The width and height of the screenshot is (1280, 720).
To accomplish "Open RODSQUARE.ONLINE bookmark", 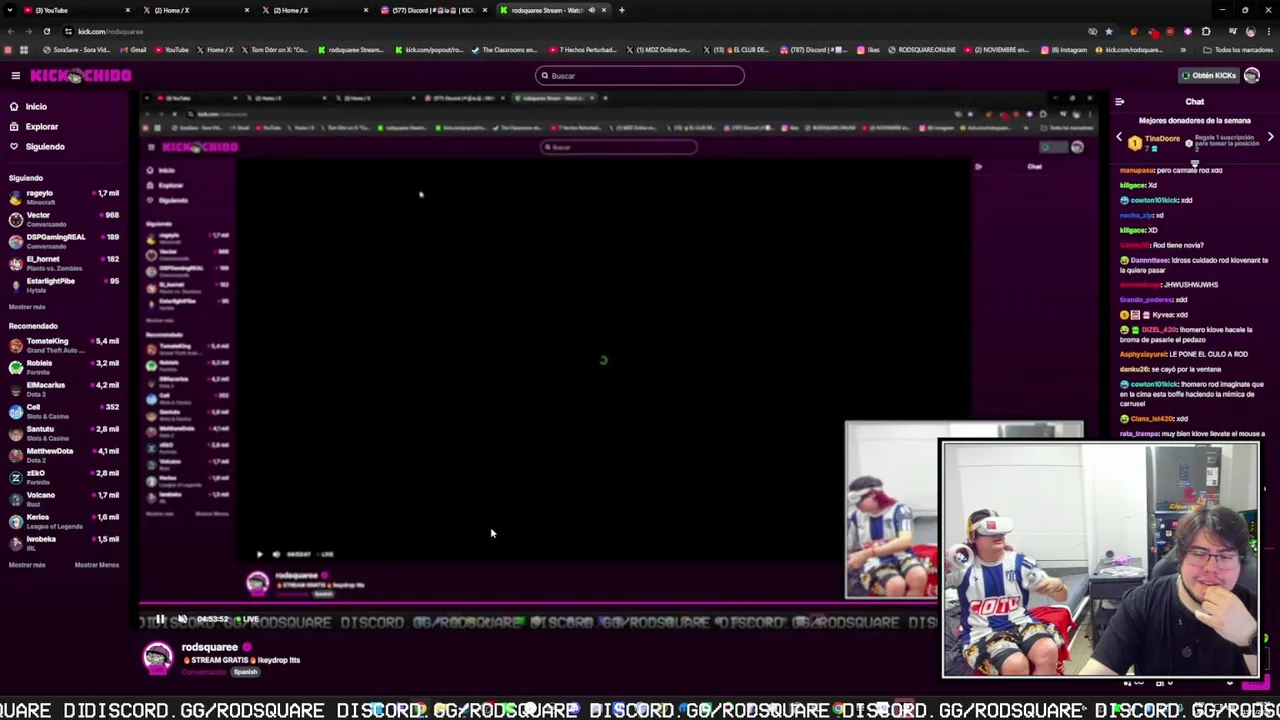I will 921,50.
